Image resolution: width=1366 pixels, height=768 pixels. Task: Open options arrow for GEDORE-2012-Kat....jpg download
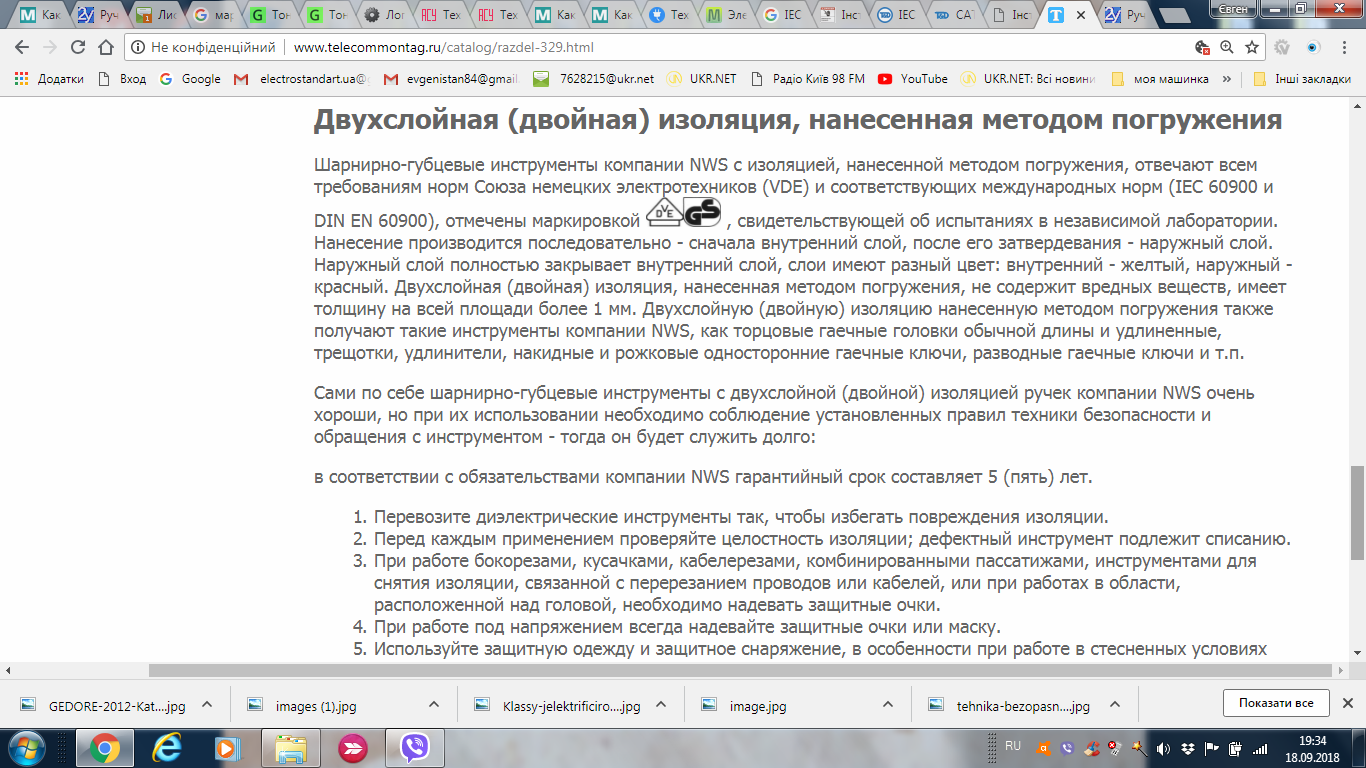pos(207,704)
